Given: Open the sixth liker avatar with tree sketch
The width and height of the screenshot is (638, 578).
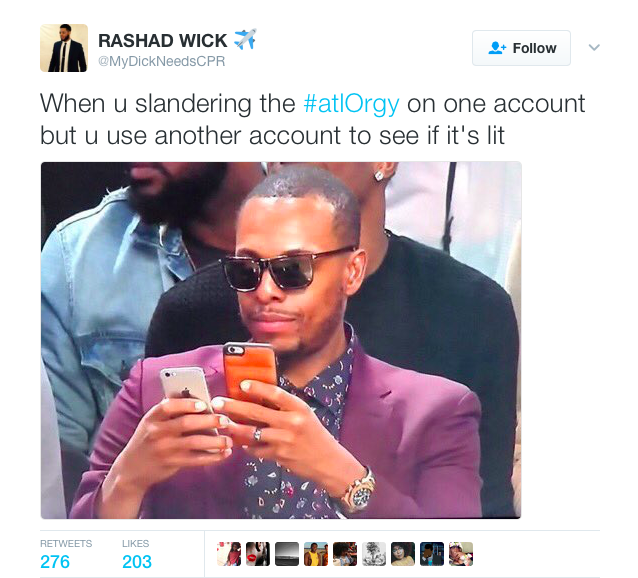Looking at the screenshot, I should point(374,554).
